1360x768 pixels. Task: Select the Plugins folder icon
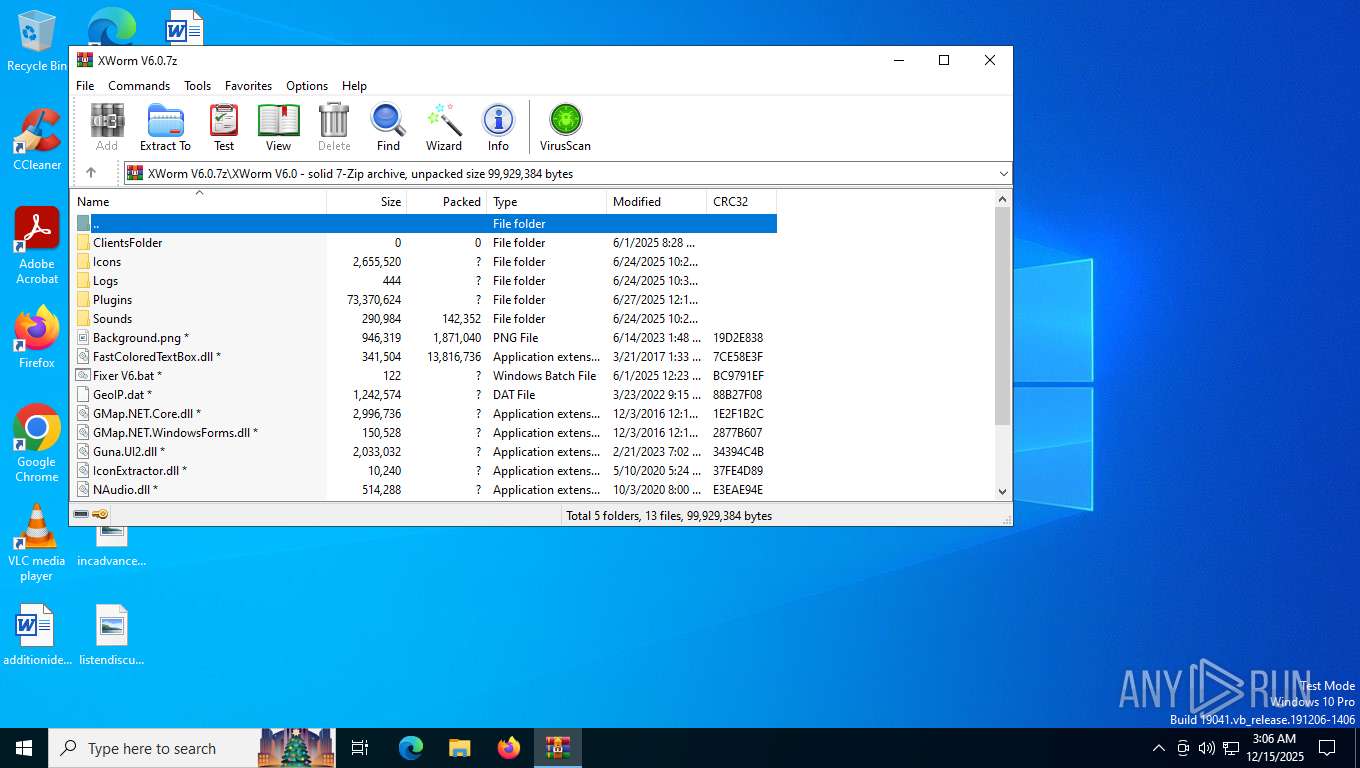(x=84, y=300)
